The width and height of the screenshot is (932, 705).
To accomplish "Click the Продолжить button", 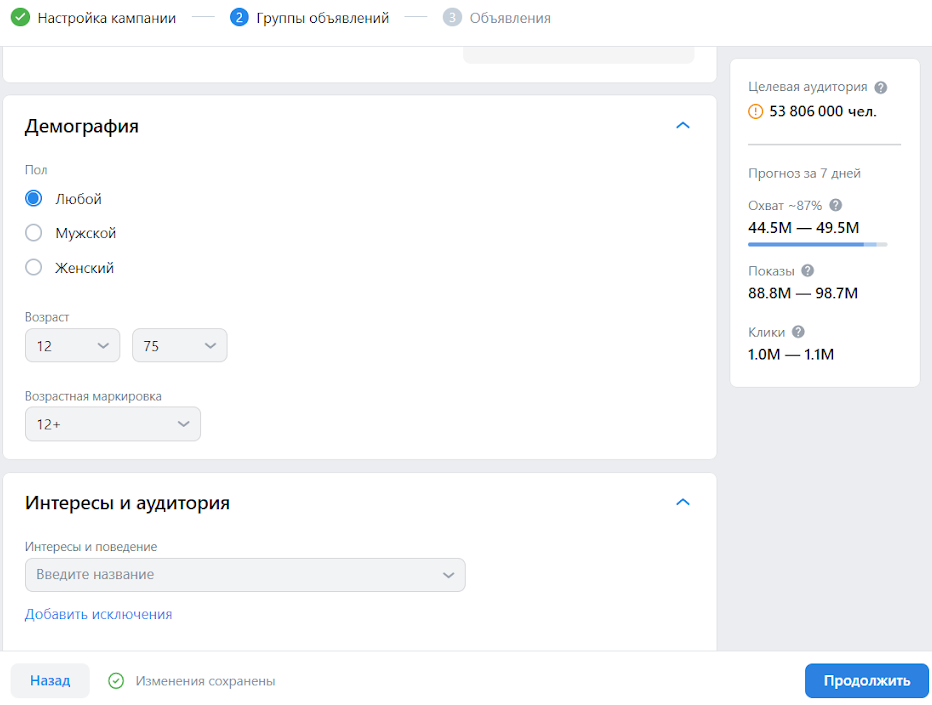I will tap(867, 681).
